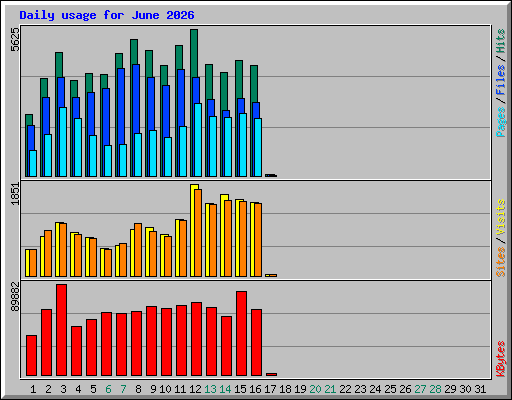Click the "1851" axis value
The image size is (512, 400).
[15, 194]
